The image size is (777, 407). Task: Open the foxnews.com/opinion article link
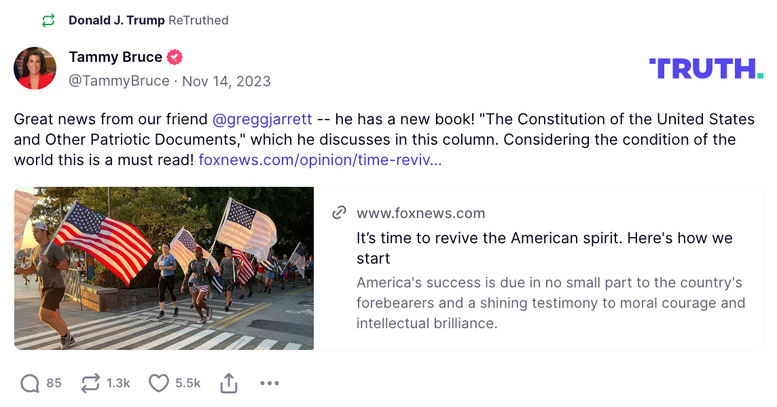320,159
